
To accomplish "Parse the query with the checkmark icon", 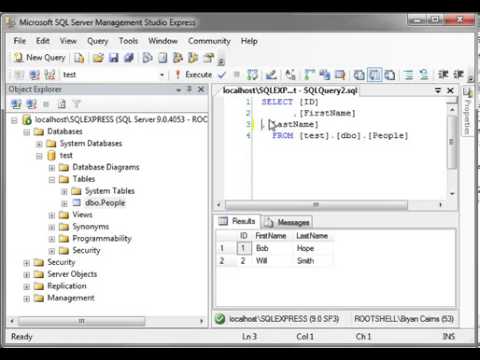I will [x=222, y=75].
